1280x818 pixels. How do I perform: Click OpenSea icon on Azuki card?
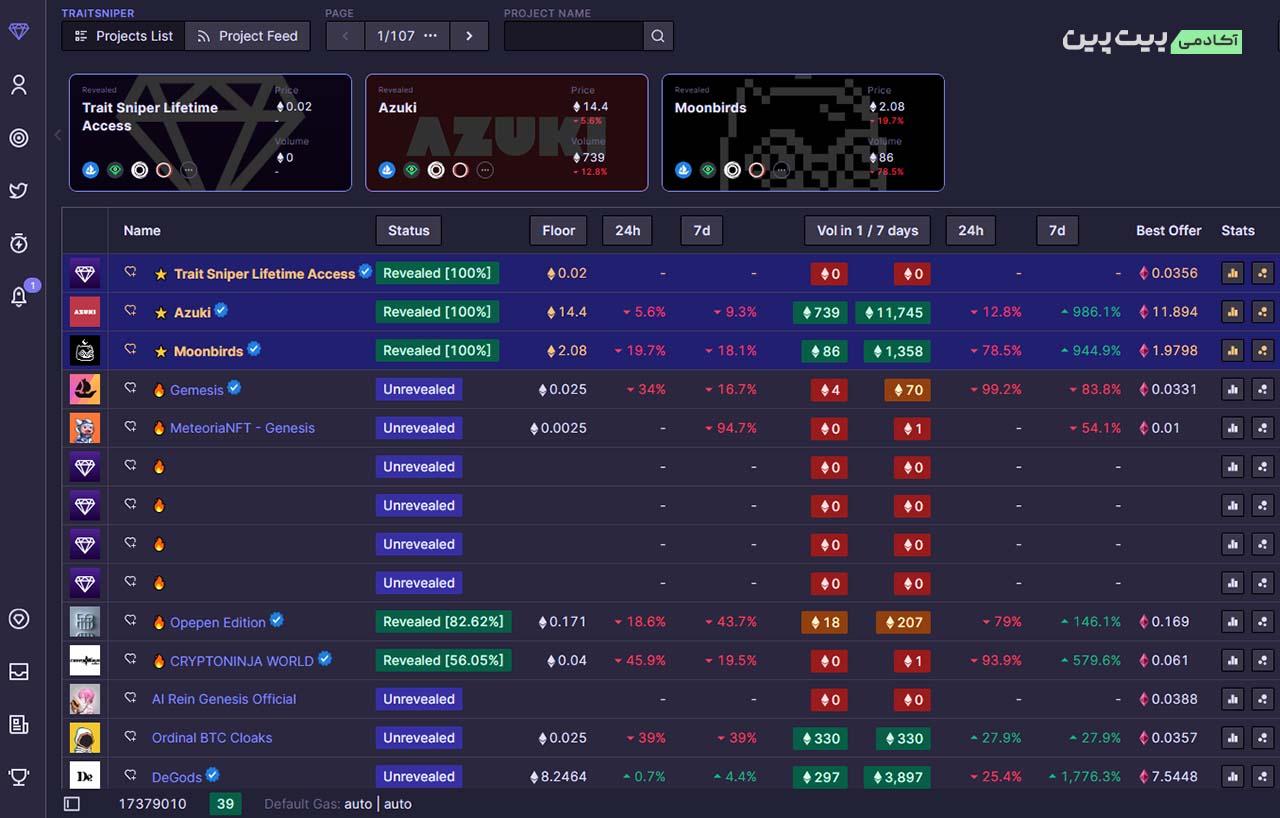(388, 170)
